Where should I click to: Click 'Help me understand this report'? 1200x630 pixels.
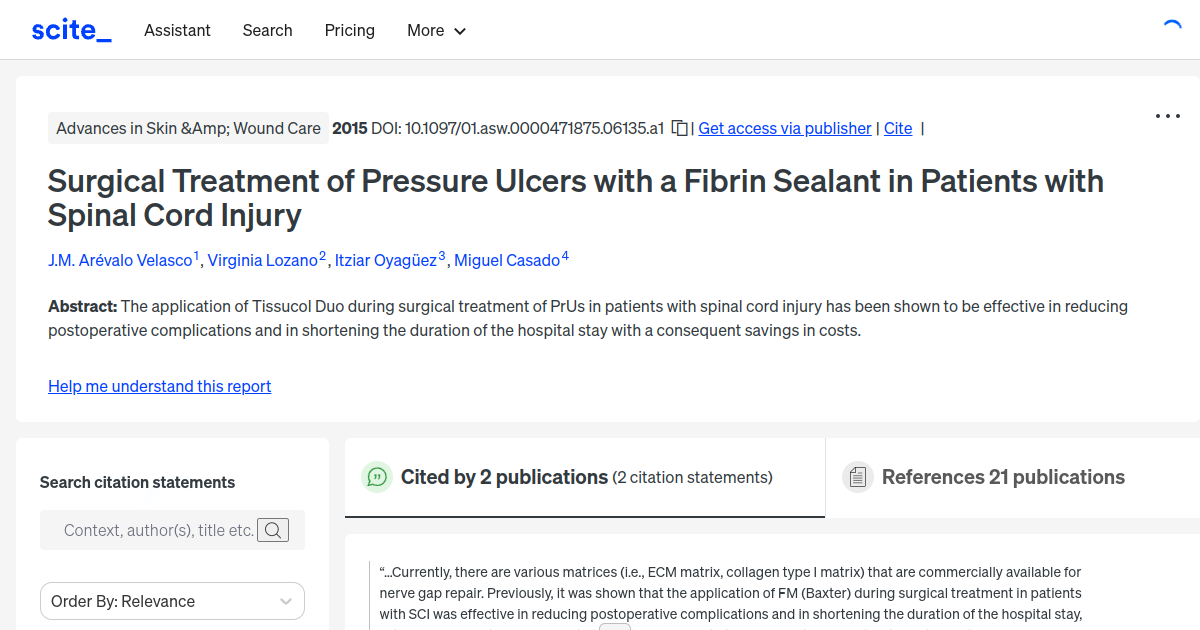coord(159,386)
